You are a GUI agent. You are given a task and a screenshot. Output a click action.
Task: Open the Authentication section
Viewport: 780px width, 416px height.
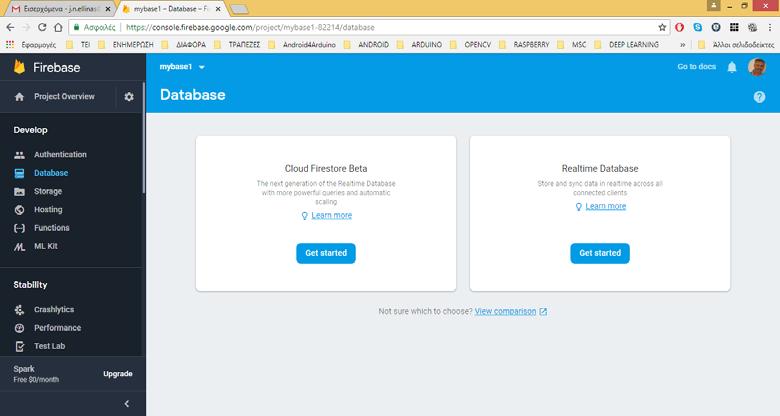pyautogui.click(x=60, y=155)
